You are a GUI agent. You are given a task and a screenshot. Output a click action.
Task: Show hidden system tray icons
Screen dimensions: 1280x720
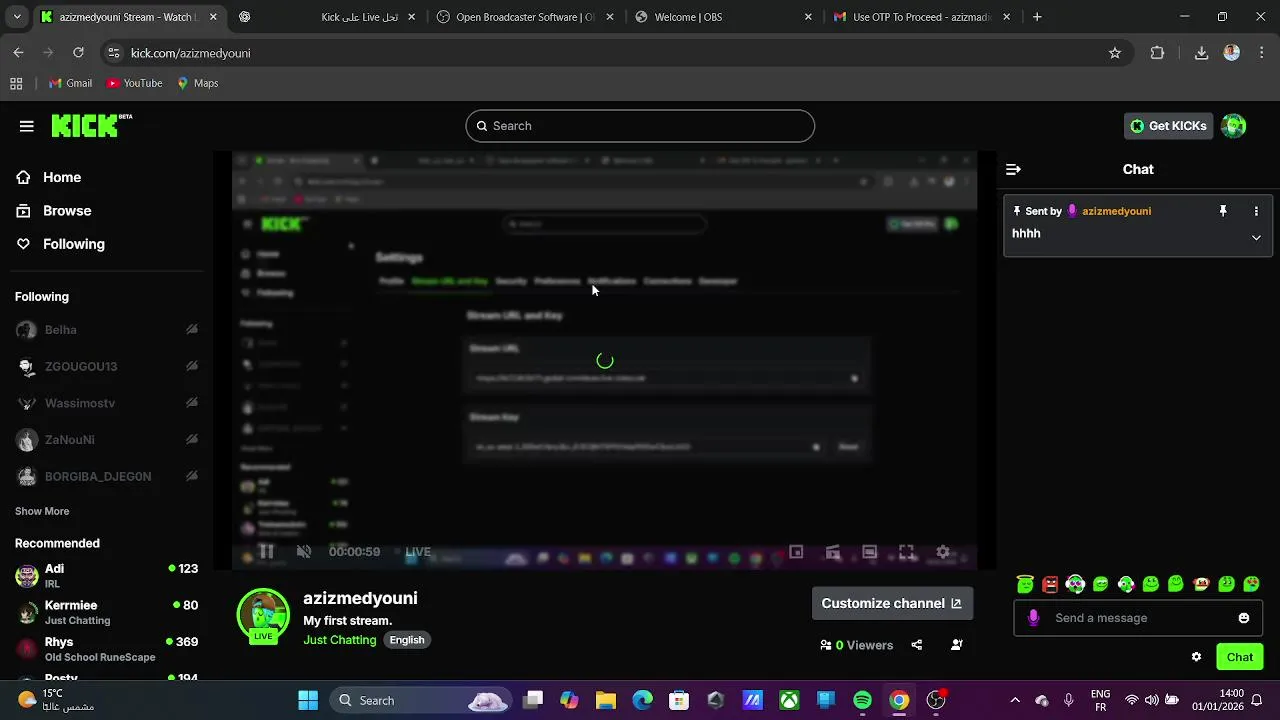point(1015,700)
